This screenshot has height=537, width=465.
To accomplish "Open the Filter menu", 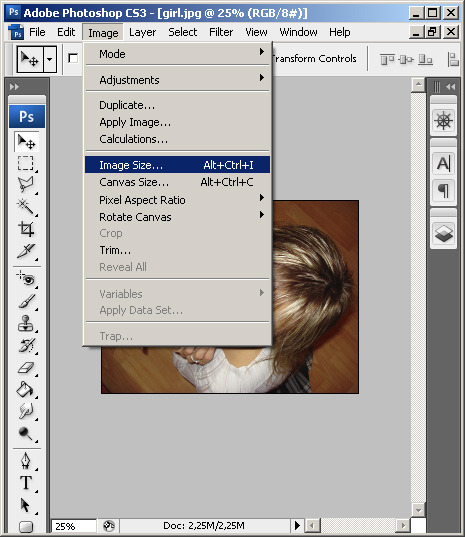I will (x=221, y=32).
